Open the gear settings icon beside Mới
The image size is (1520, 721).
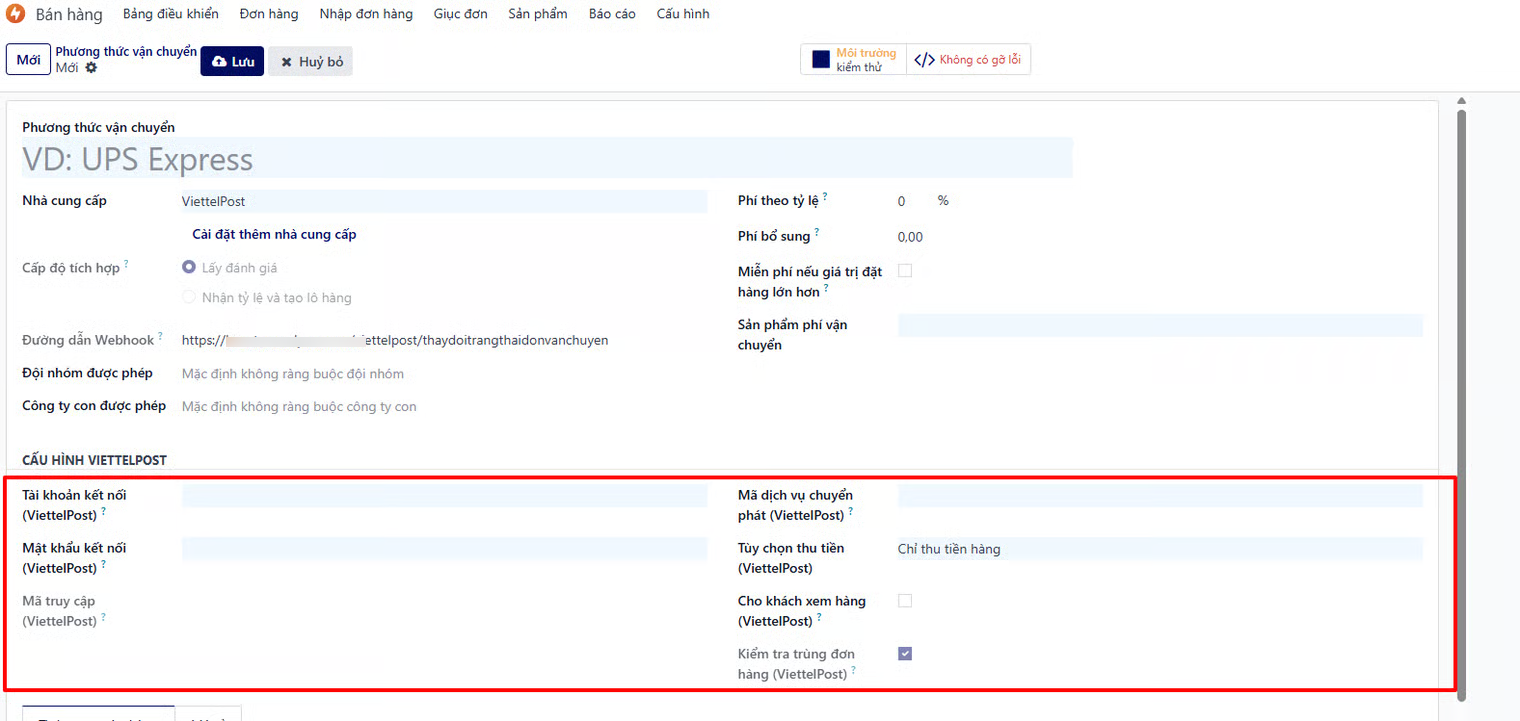pyautogui.click(x=91, y=68)
